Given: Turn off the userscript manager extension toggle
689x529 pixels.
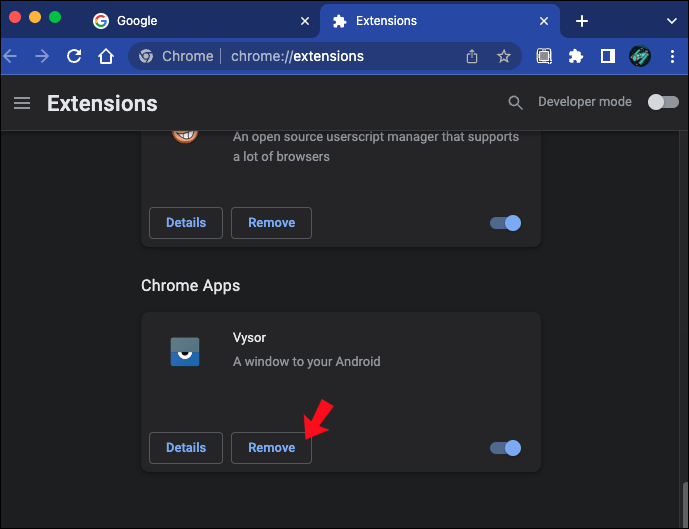Looking at the screenshot, I should pyautogui.click(x=505, y=223).
